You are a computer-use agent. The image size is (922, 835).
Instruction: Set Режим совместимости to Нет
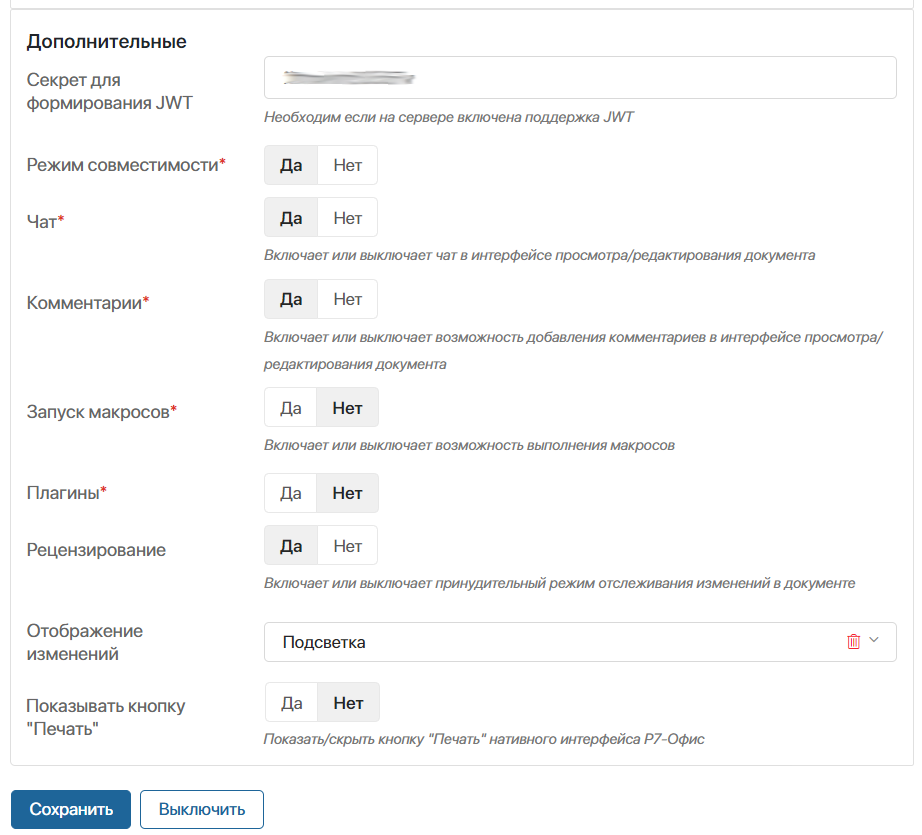348,165
